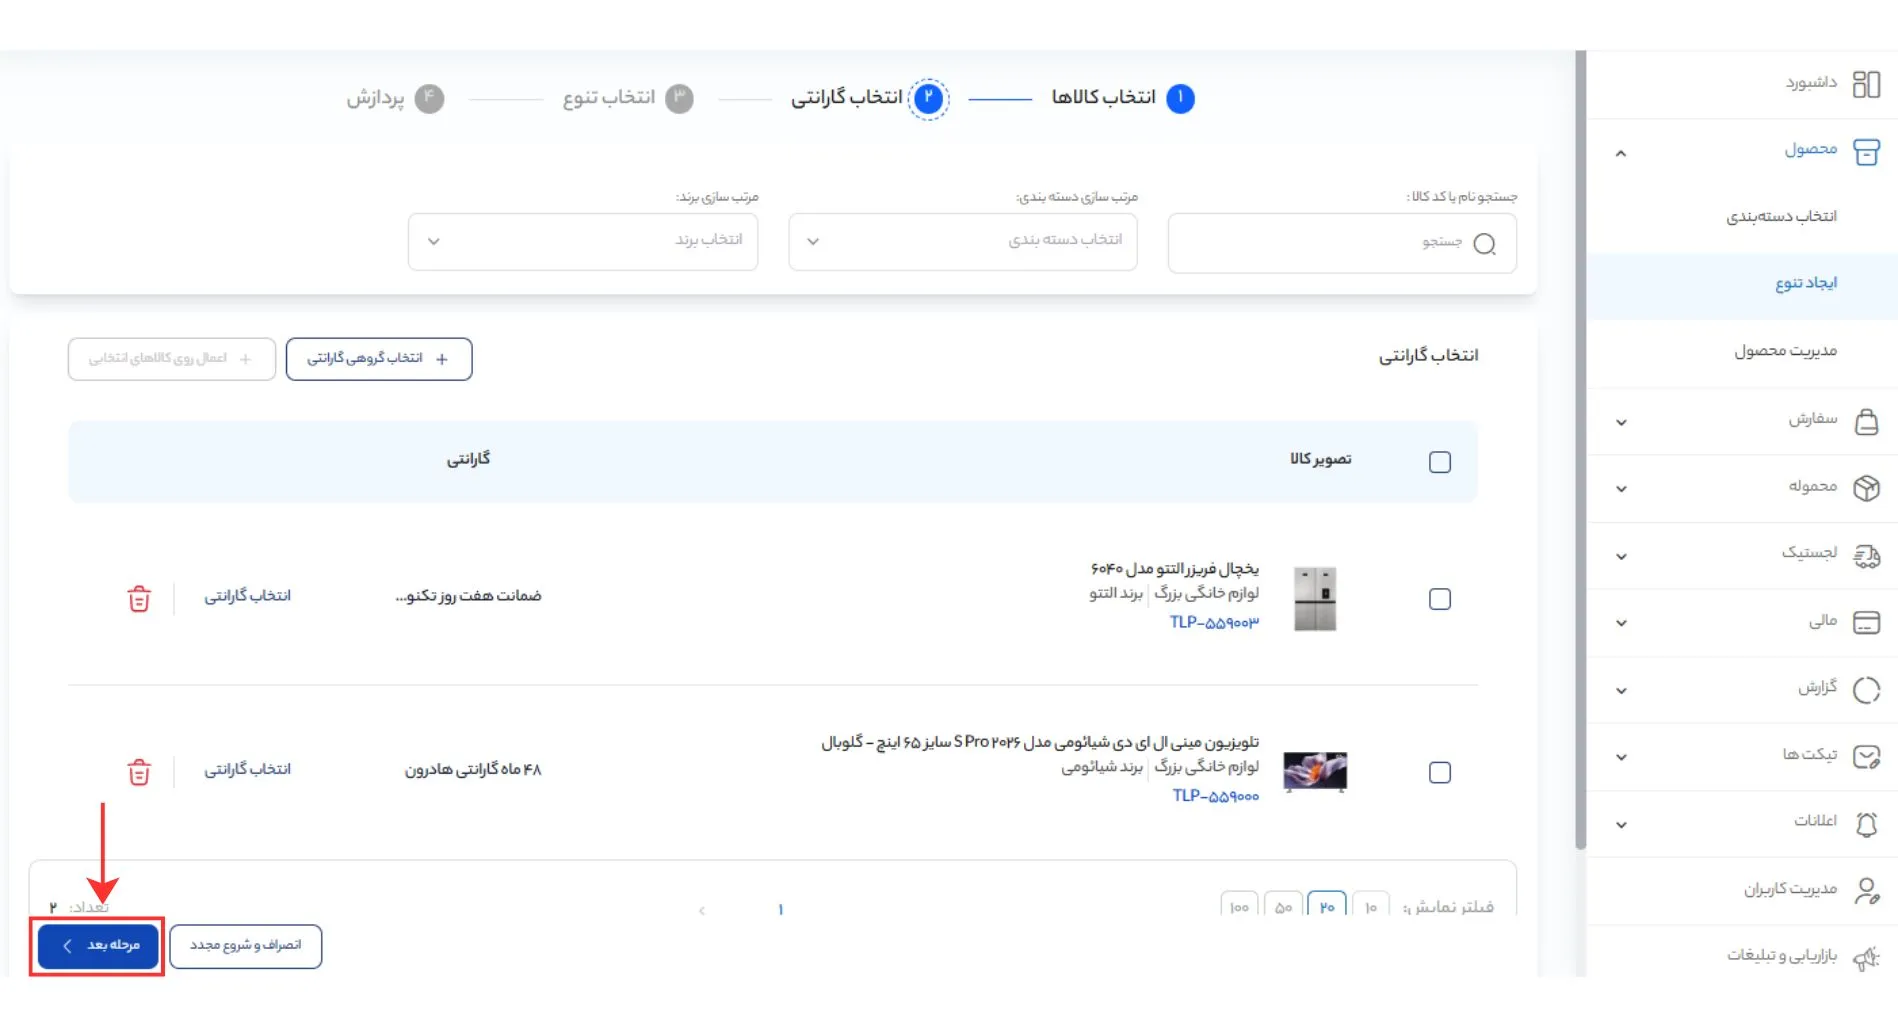Click the مالی card icon
This screenshot has height=1018, width=1898.
coord(1866,622)
